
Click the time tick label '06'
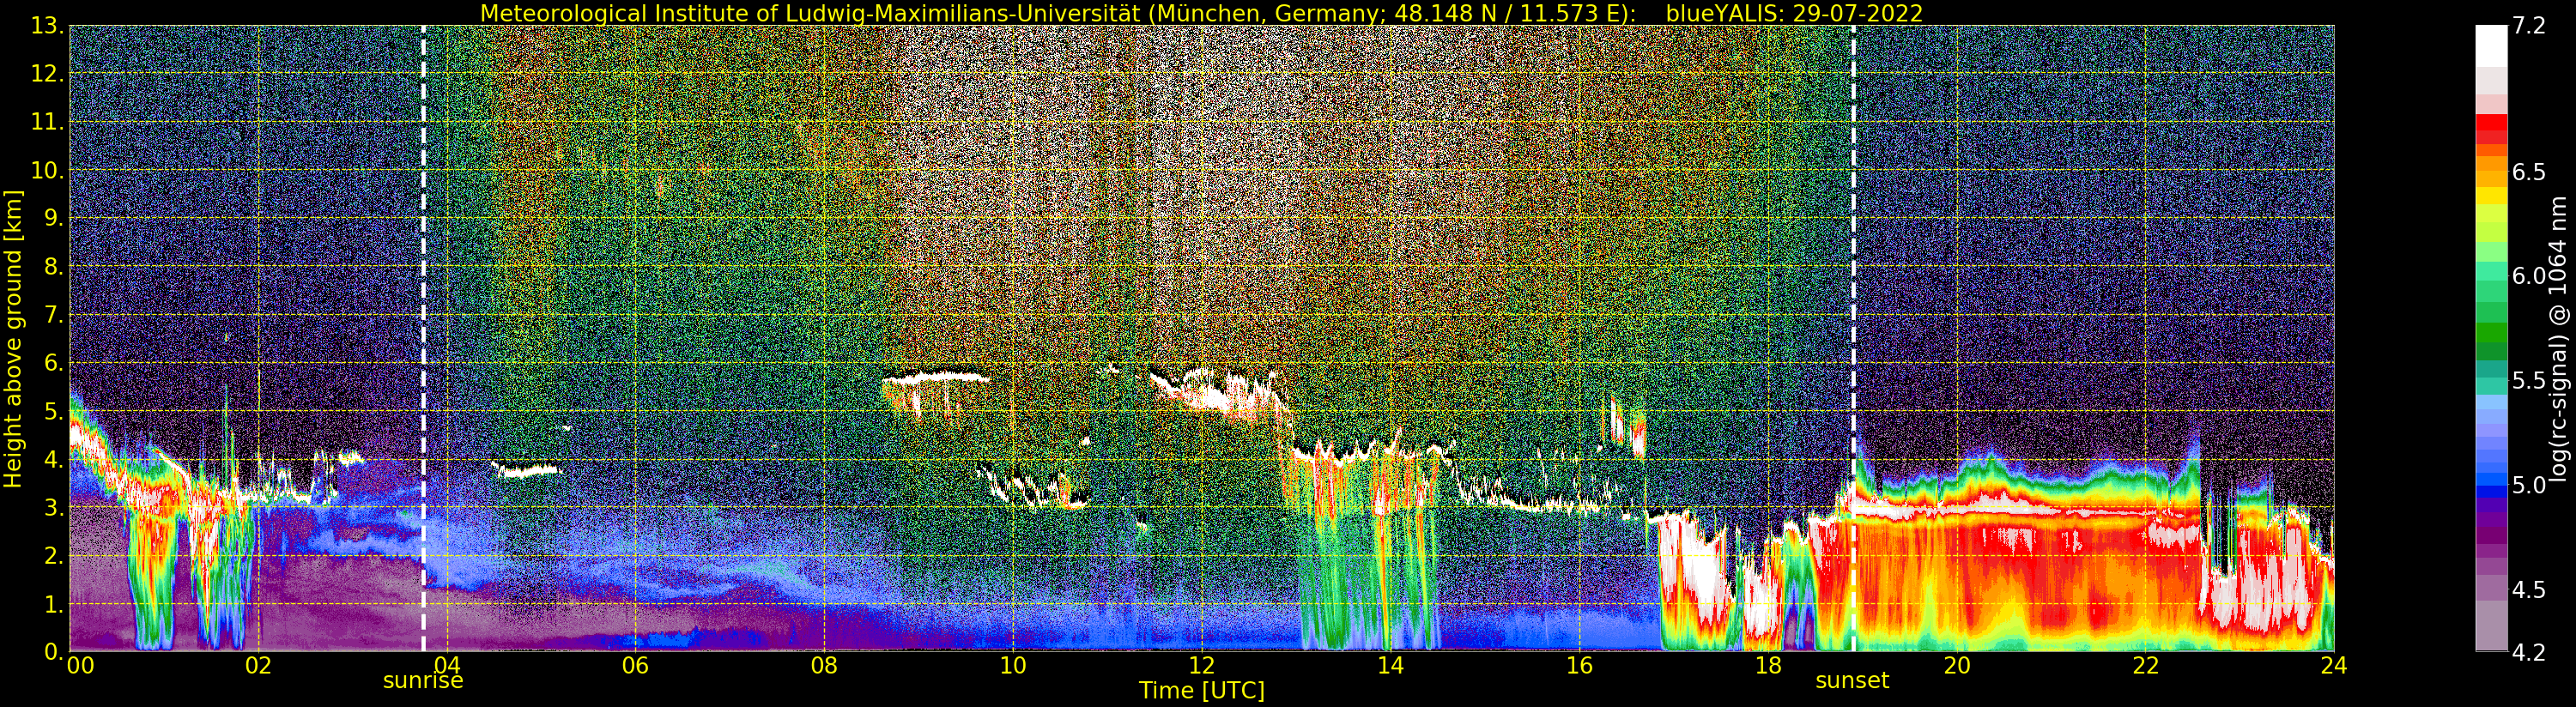pyautogui.click(x=636, y=666)
